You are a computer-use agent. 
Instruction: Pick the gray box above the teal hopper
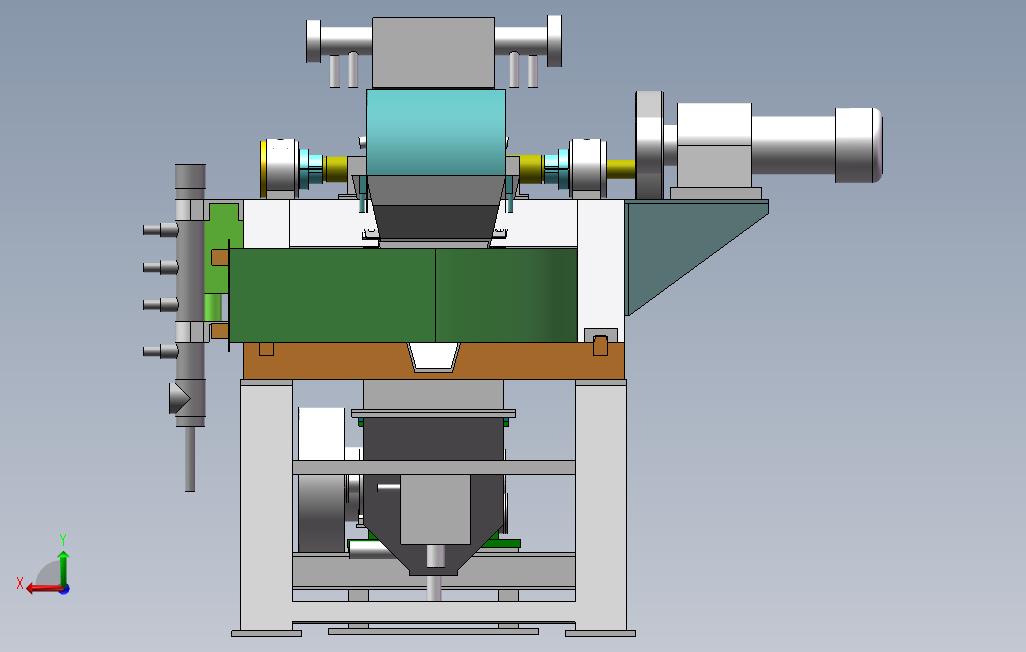[x=433, y=52]
